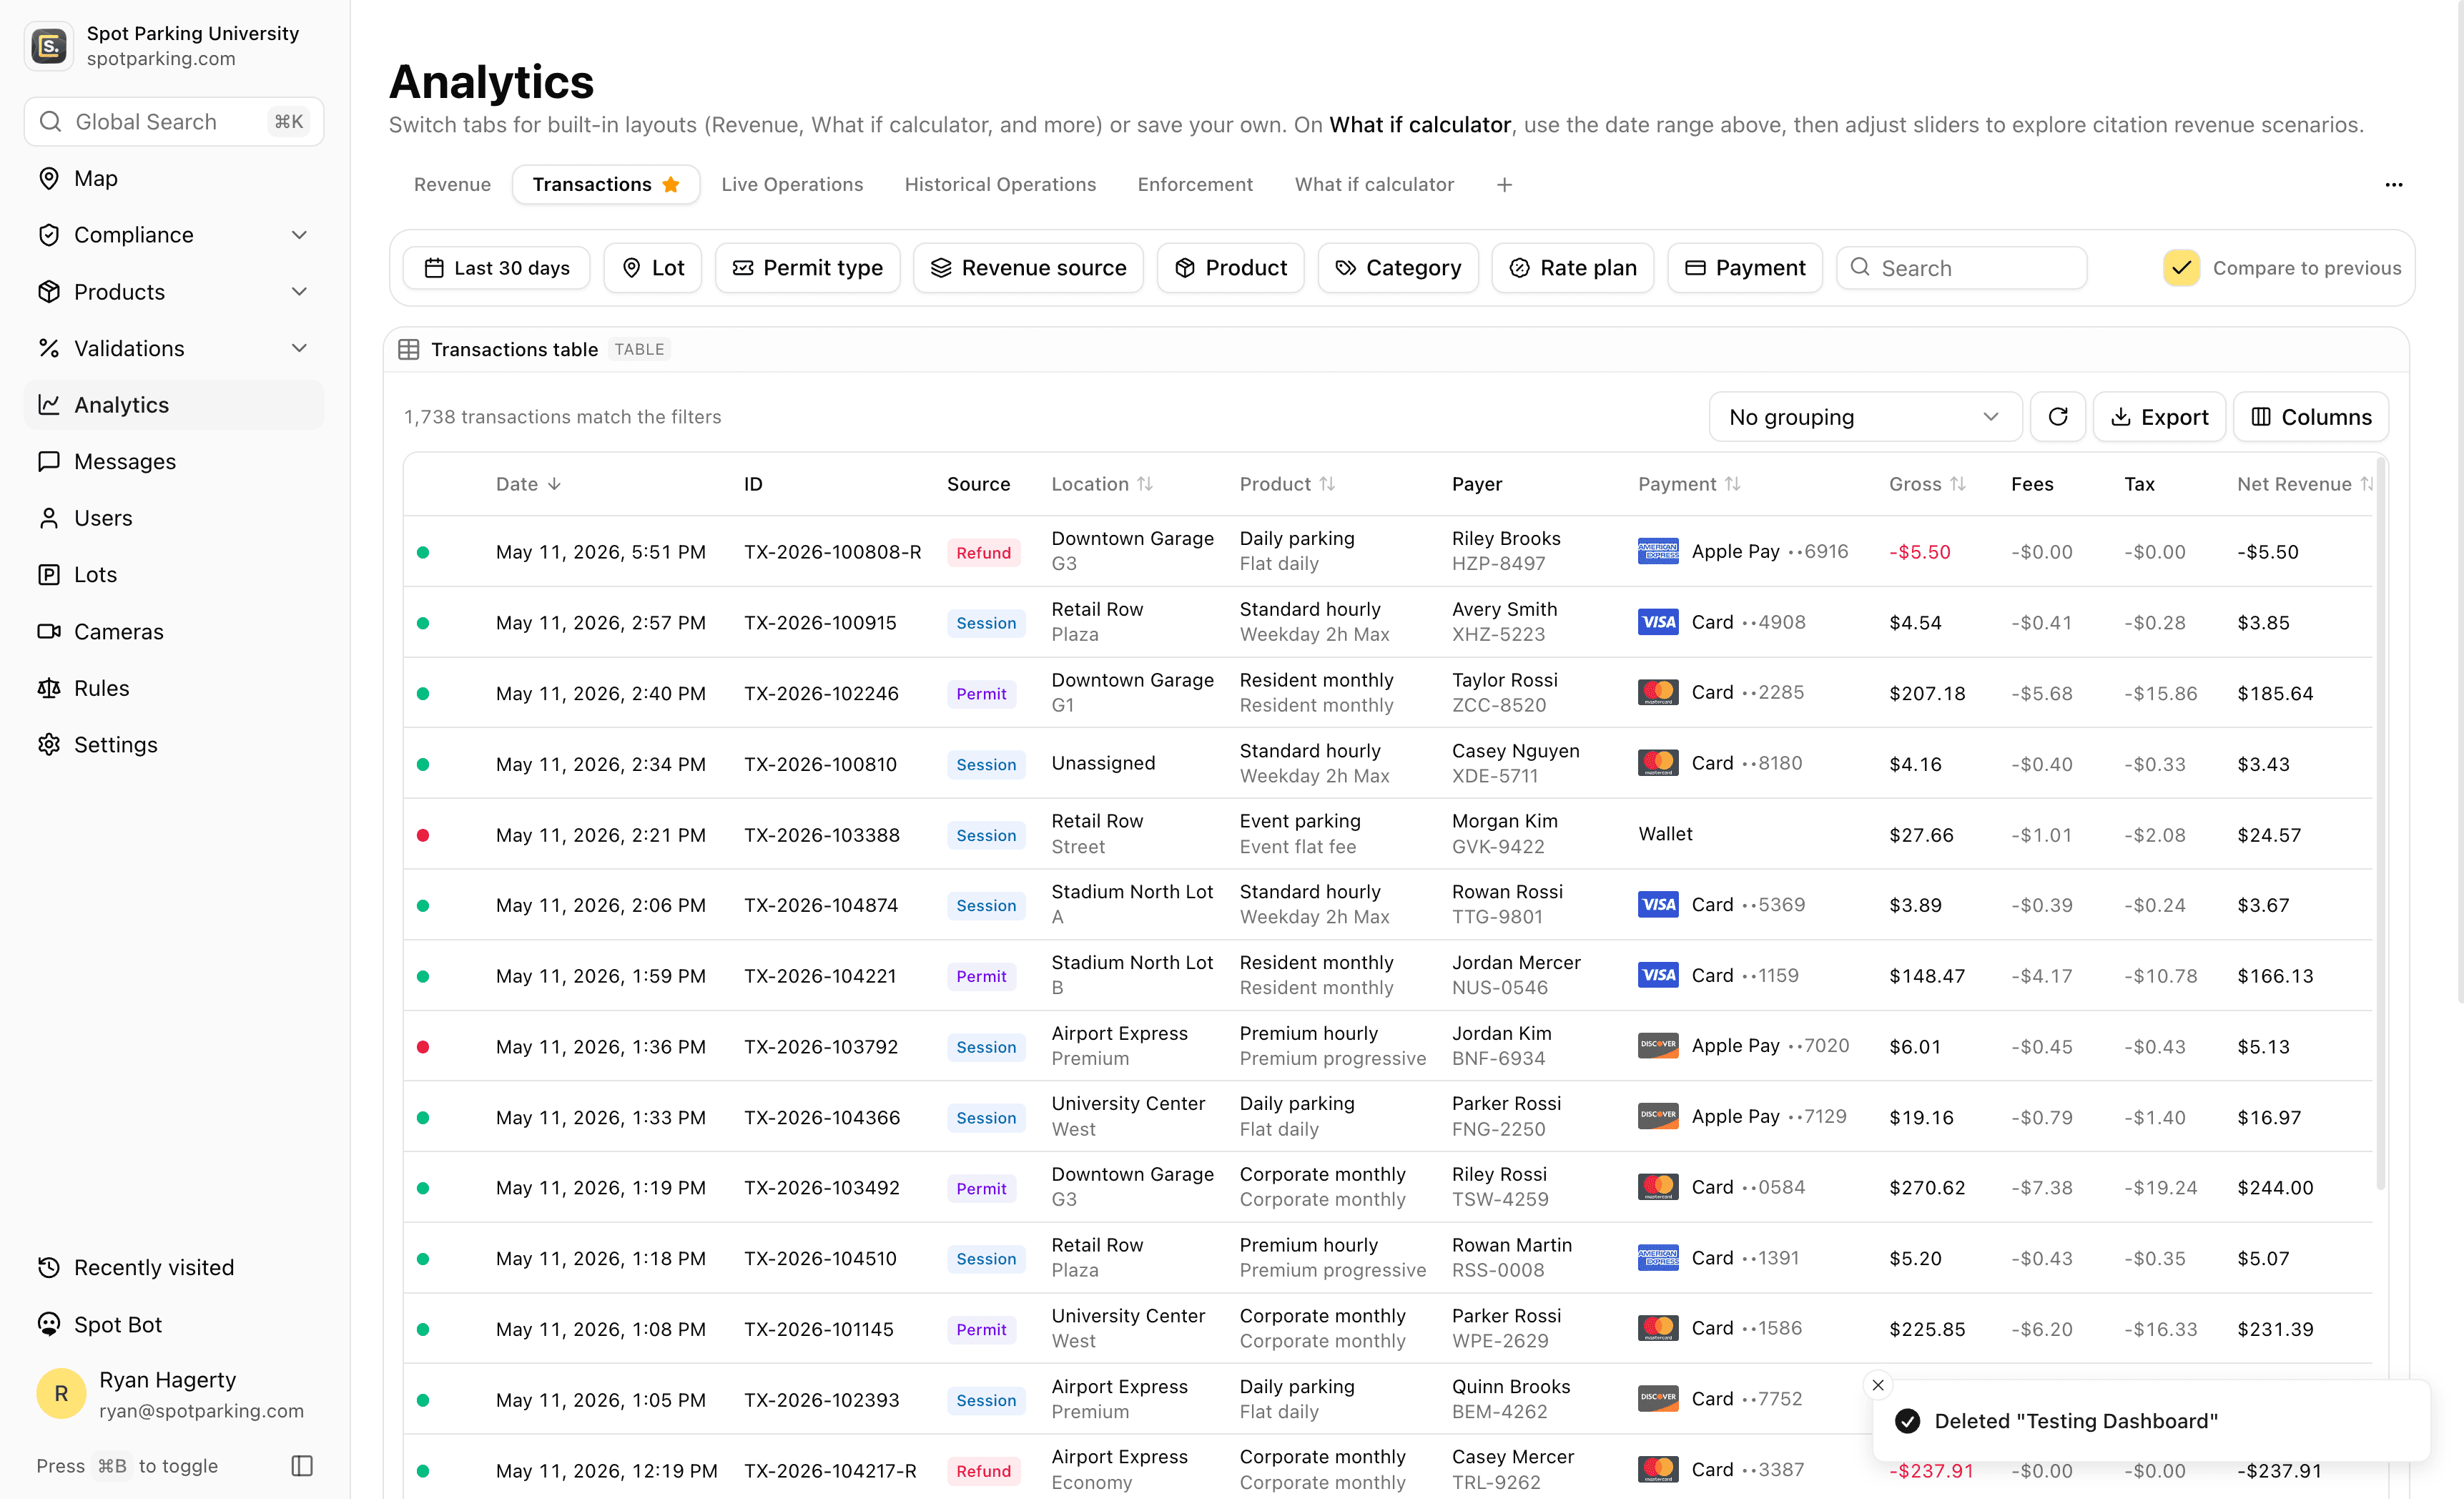Dismiss the Deleted Testing Dashboard toast

point(1877,1385)
